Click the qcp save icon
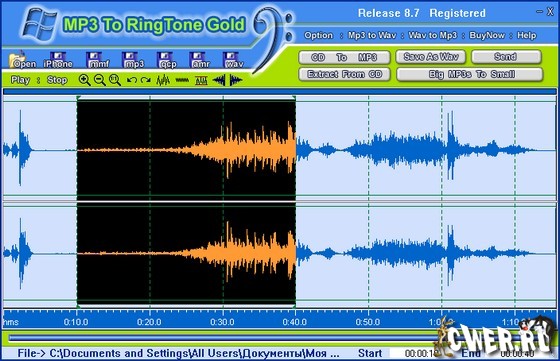This screenshot has height=361, width=560. click(166, 60)
